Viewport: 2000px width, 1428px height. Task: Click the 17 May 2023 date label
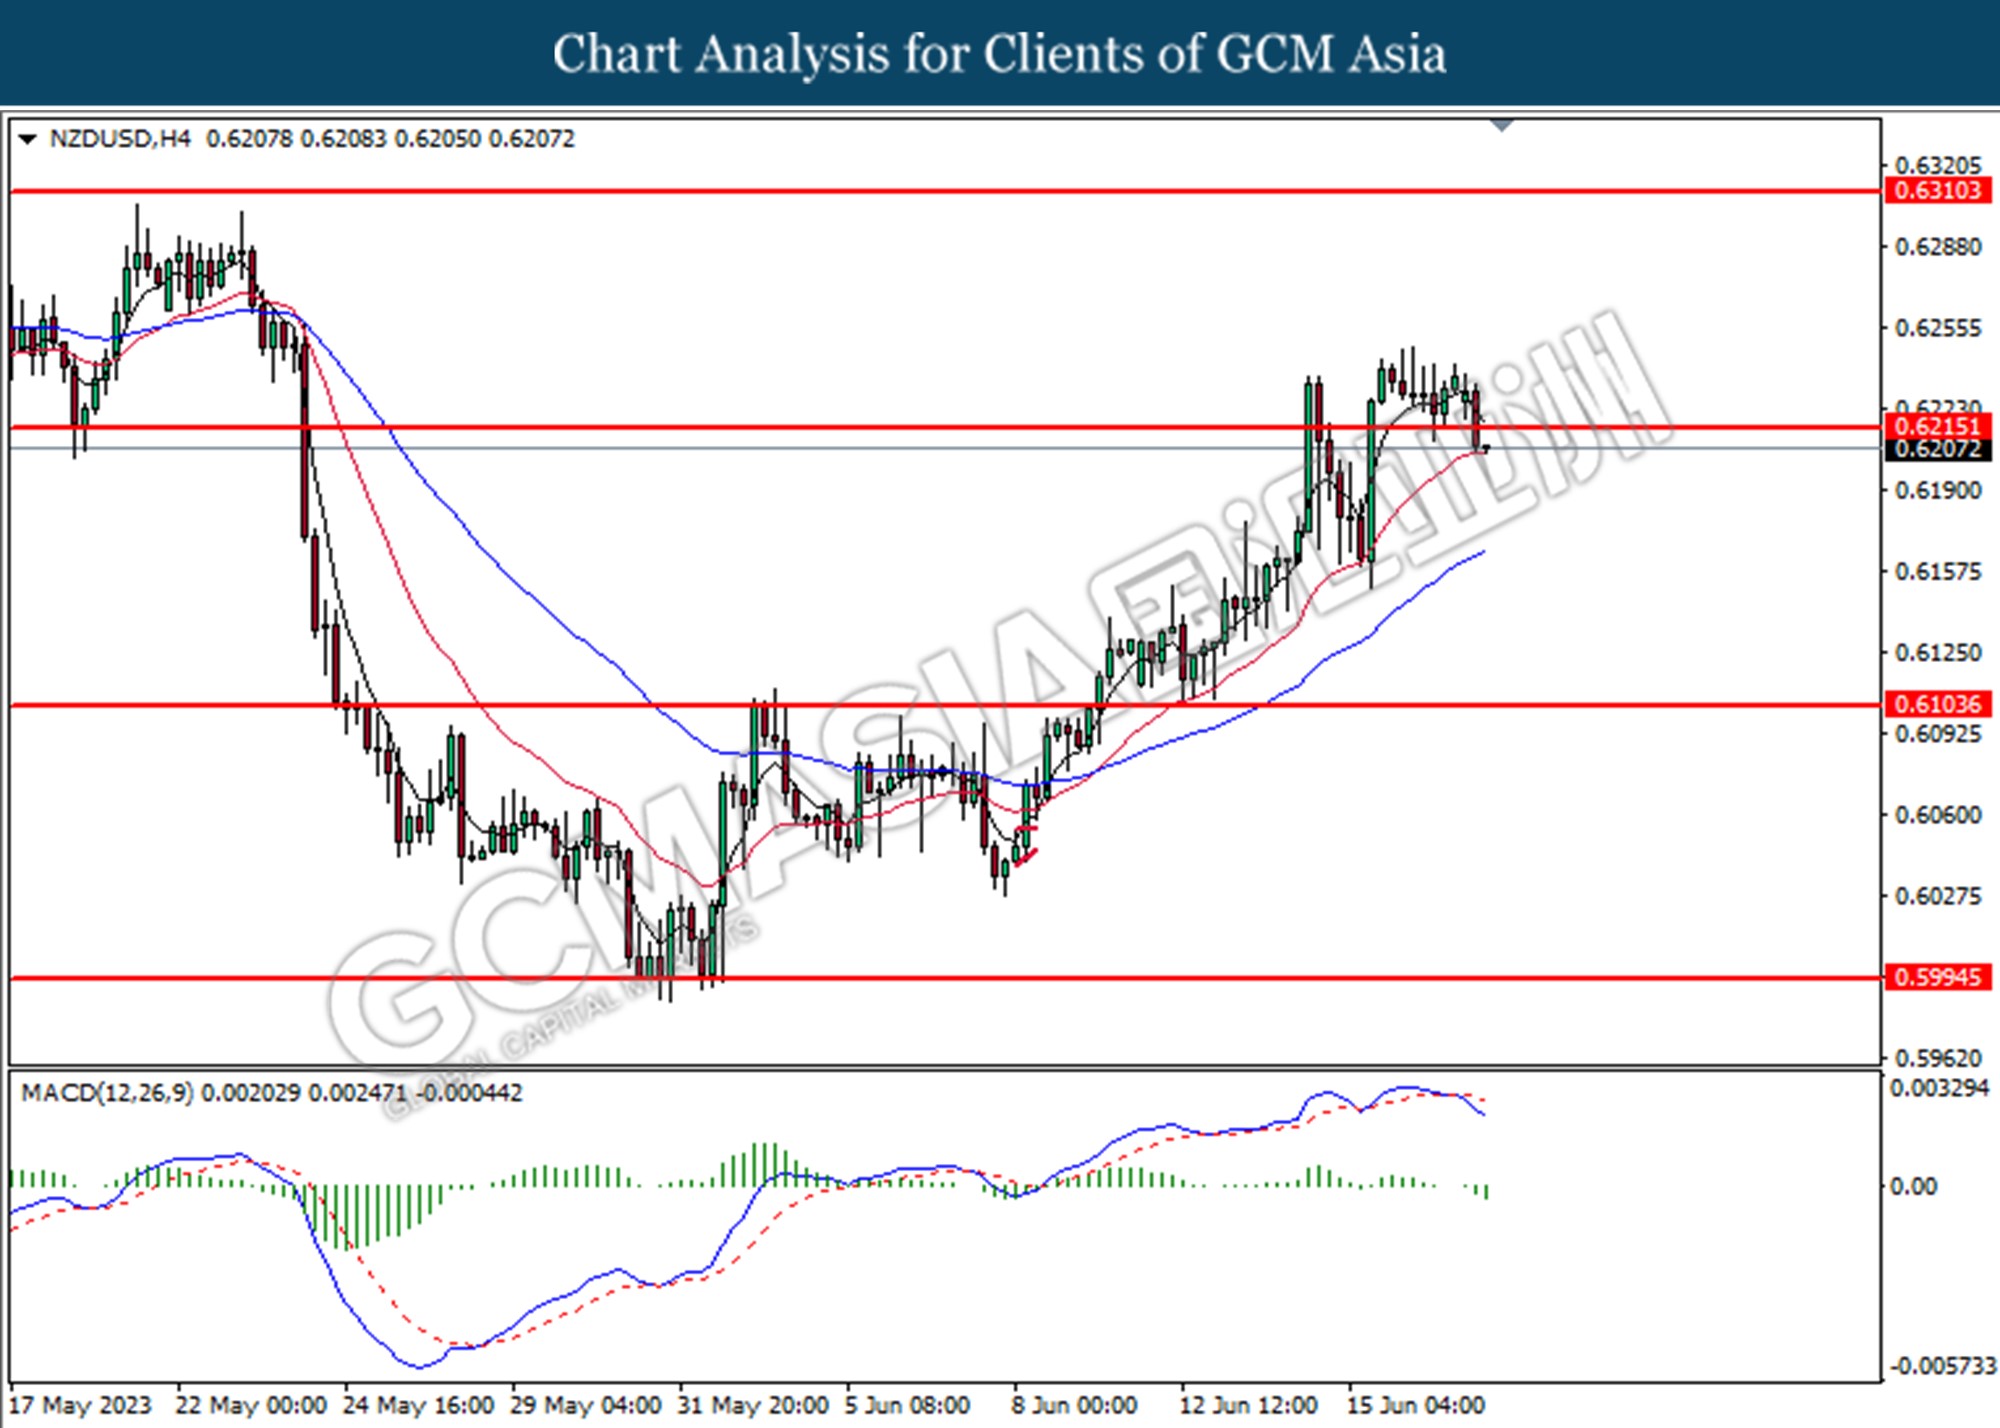pos(80,1405)
